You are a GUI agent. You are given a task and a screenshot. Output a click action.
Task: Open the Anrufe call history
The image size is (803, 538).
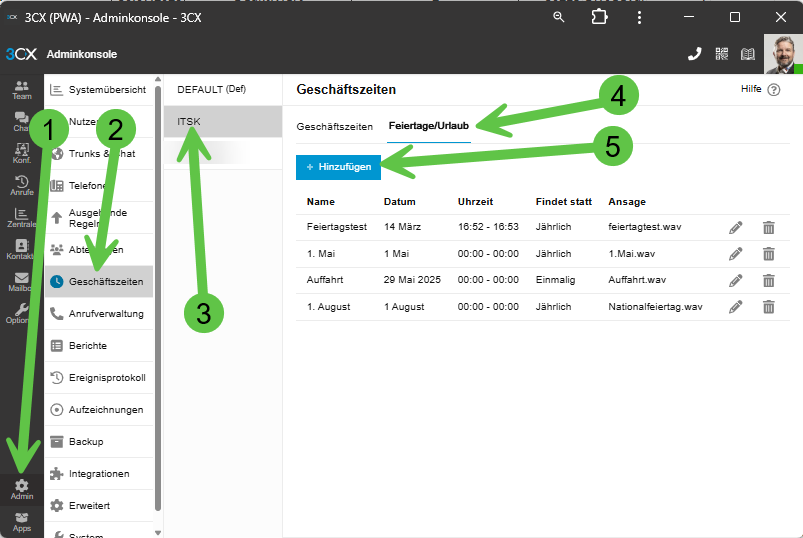(22, 186)
